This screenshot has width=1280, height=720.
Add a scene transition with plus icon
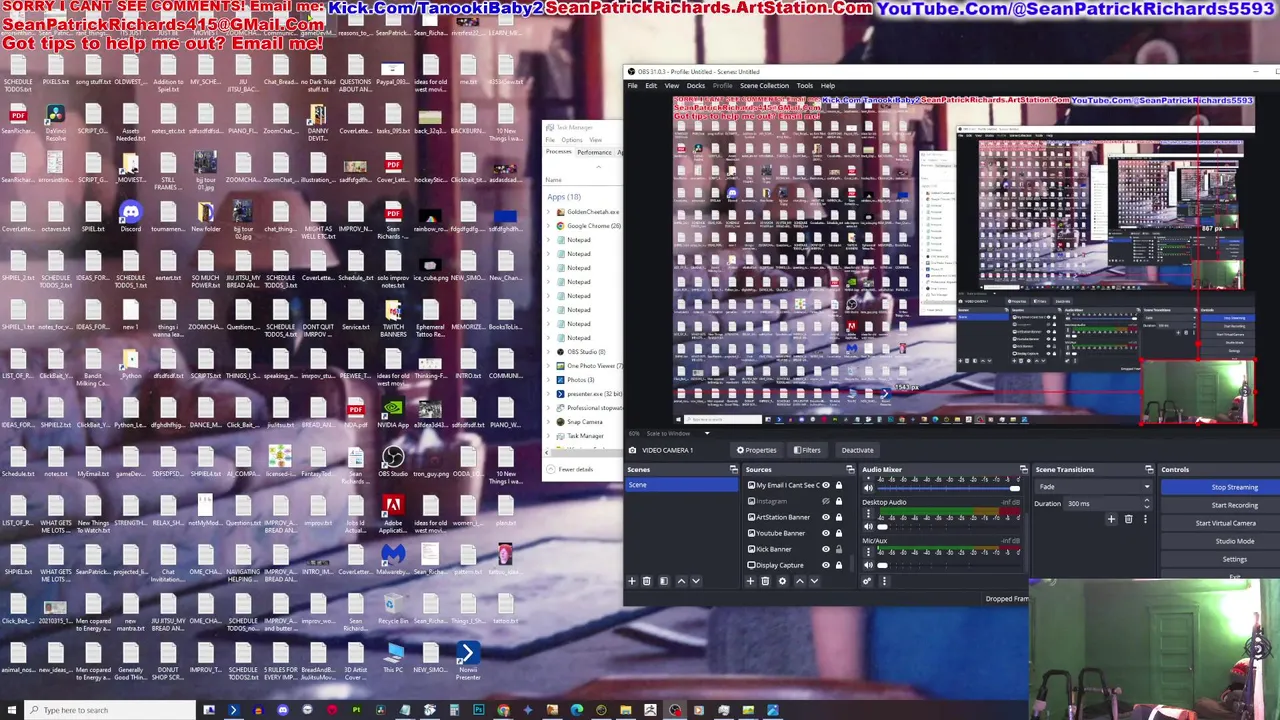click(1111, 519)
